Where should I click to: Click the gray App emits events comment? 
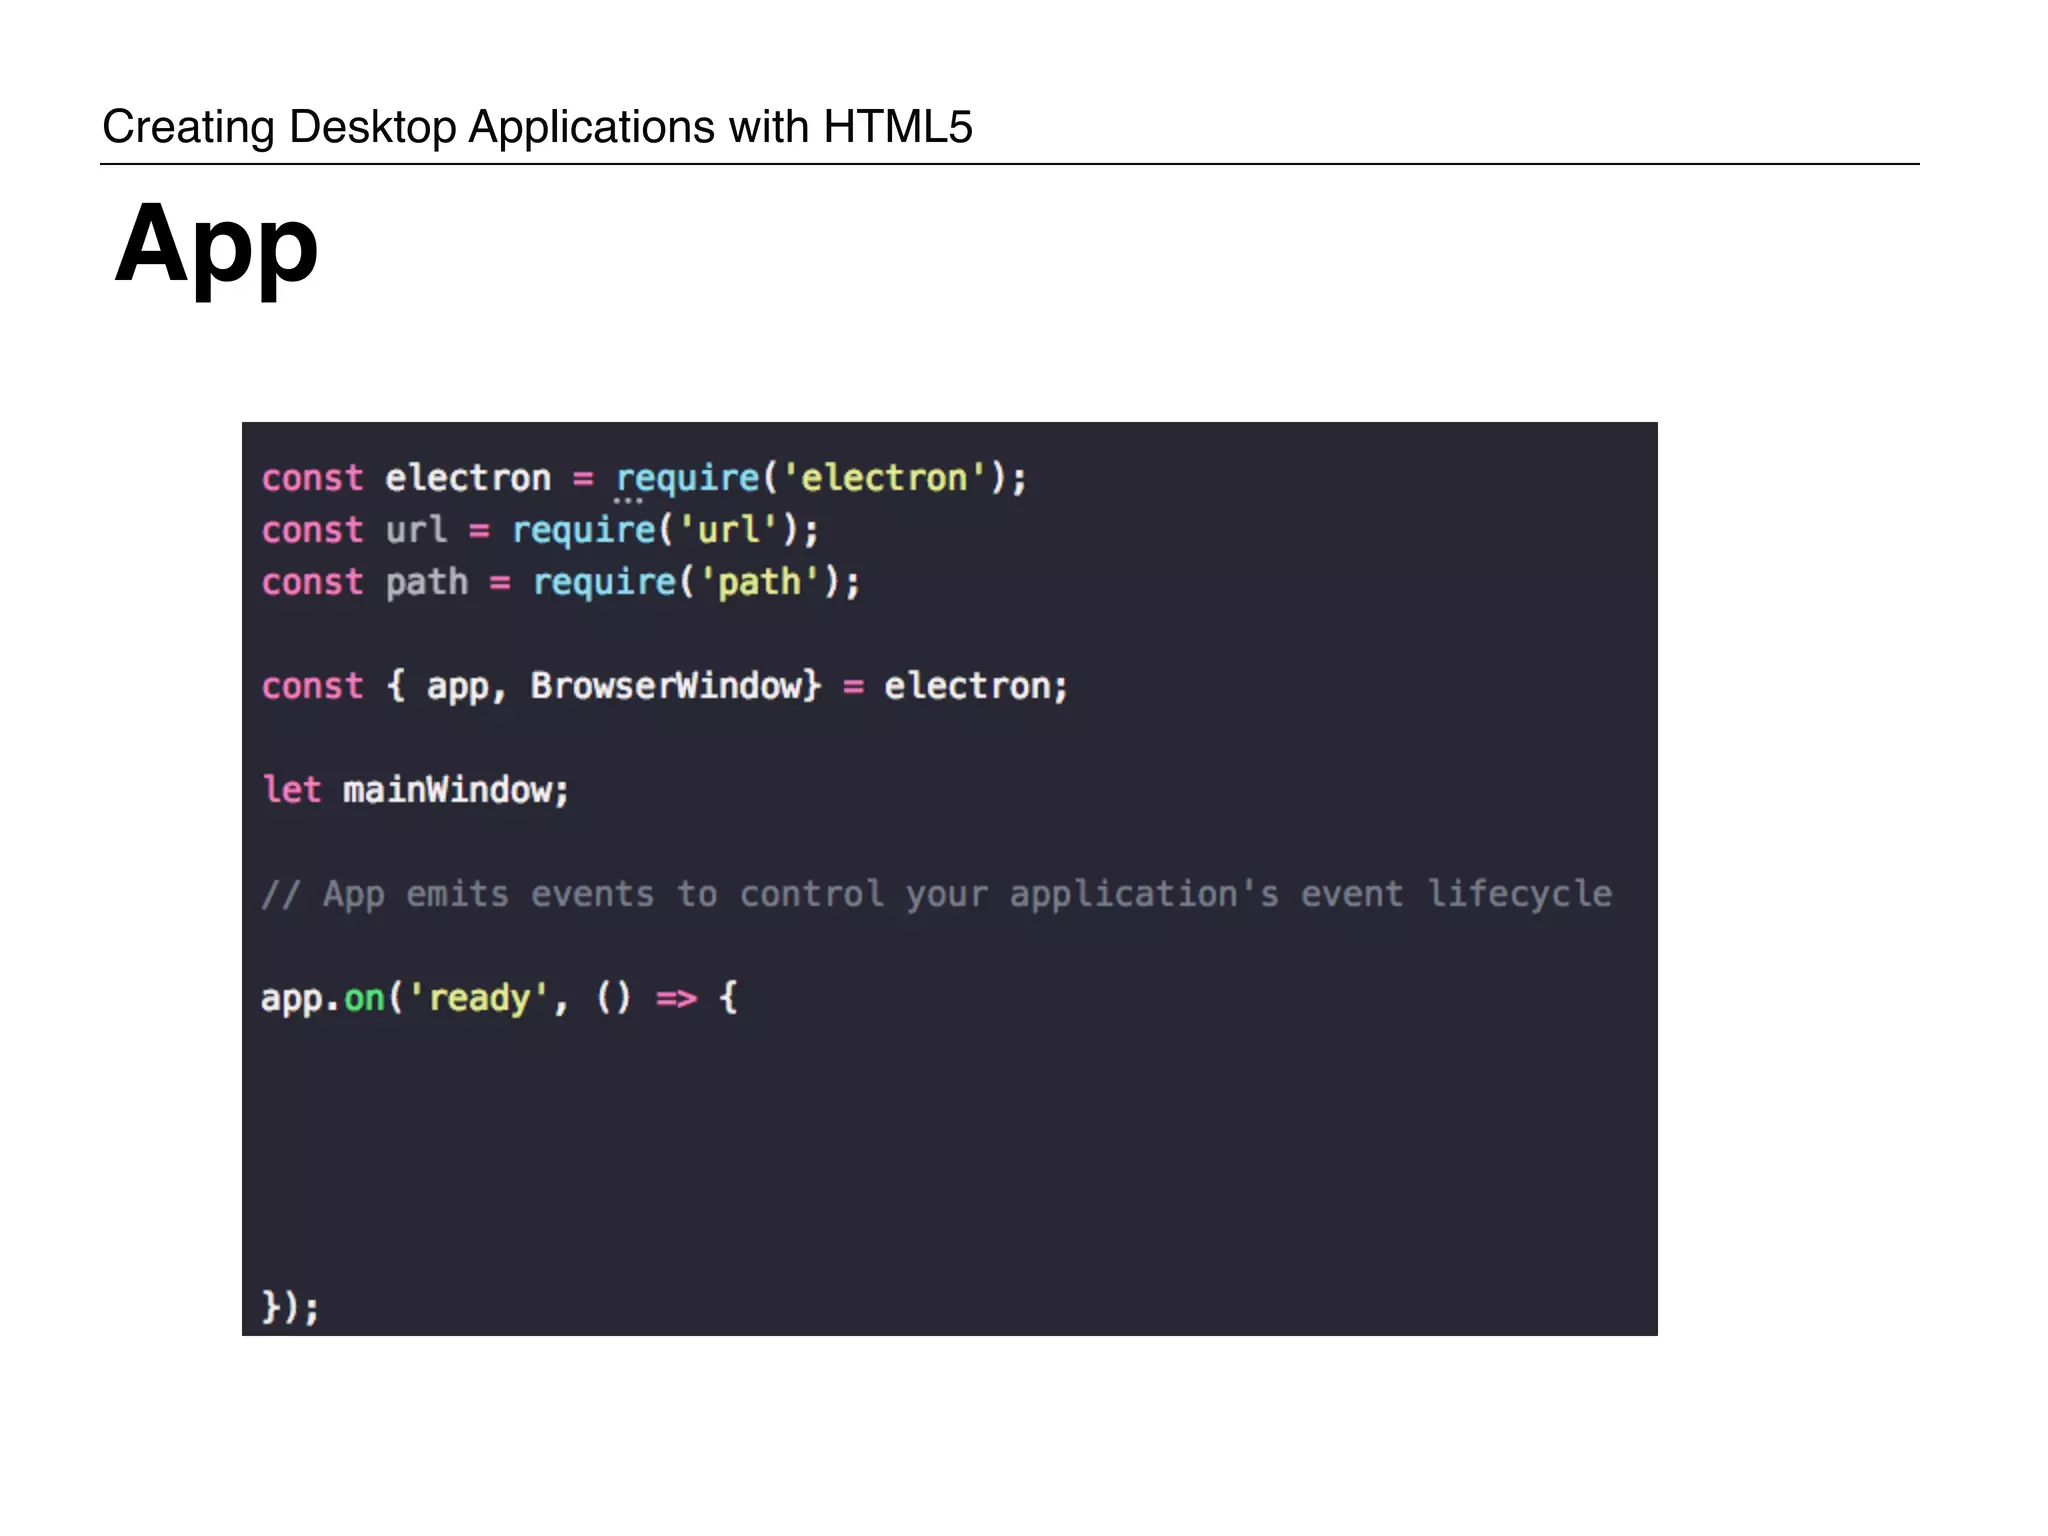point(935,894)
